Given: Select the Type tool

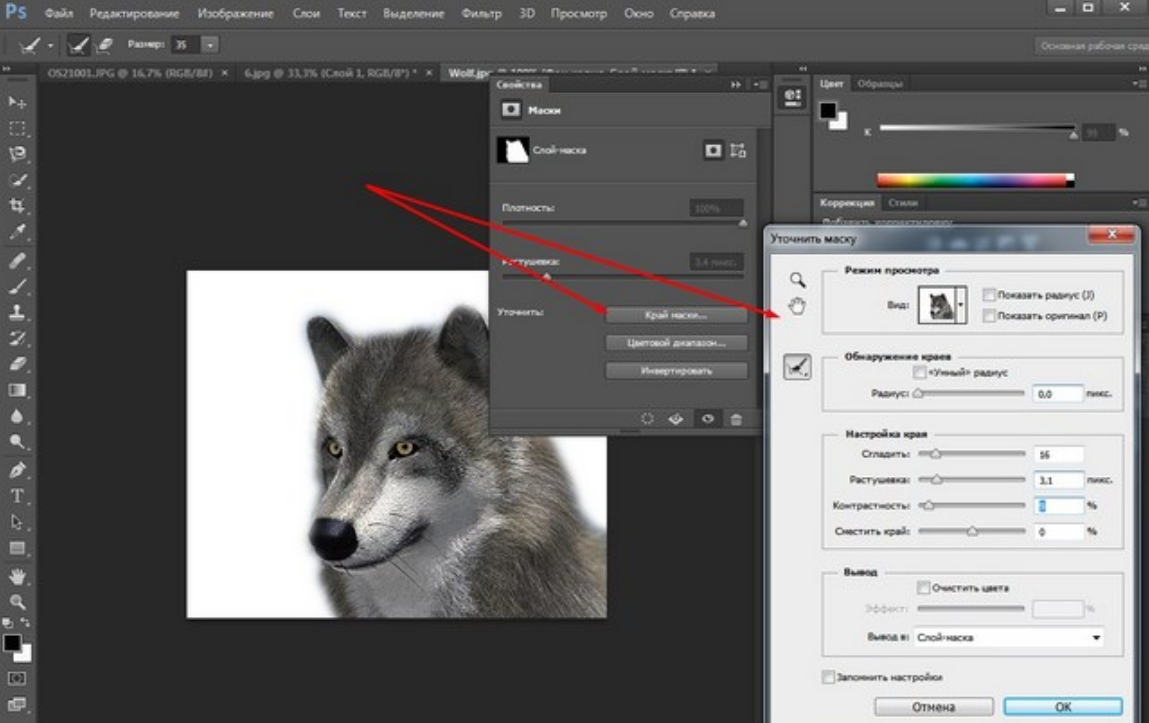Looking at the screenshot, I should coord(17,496).
